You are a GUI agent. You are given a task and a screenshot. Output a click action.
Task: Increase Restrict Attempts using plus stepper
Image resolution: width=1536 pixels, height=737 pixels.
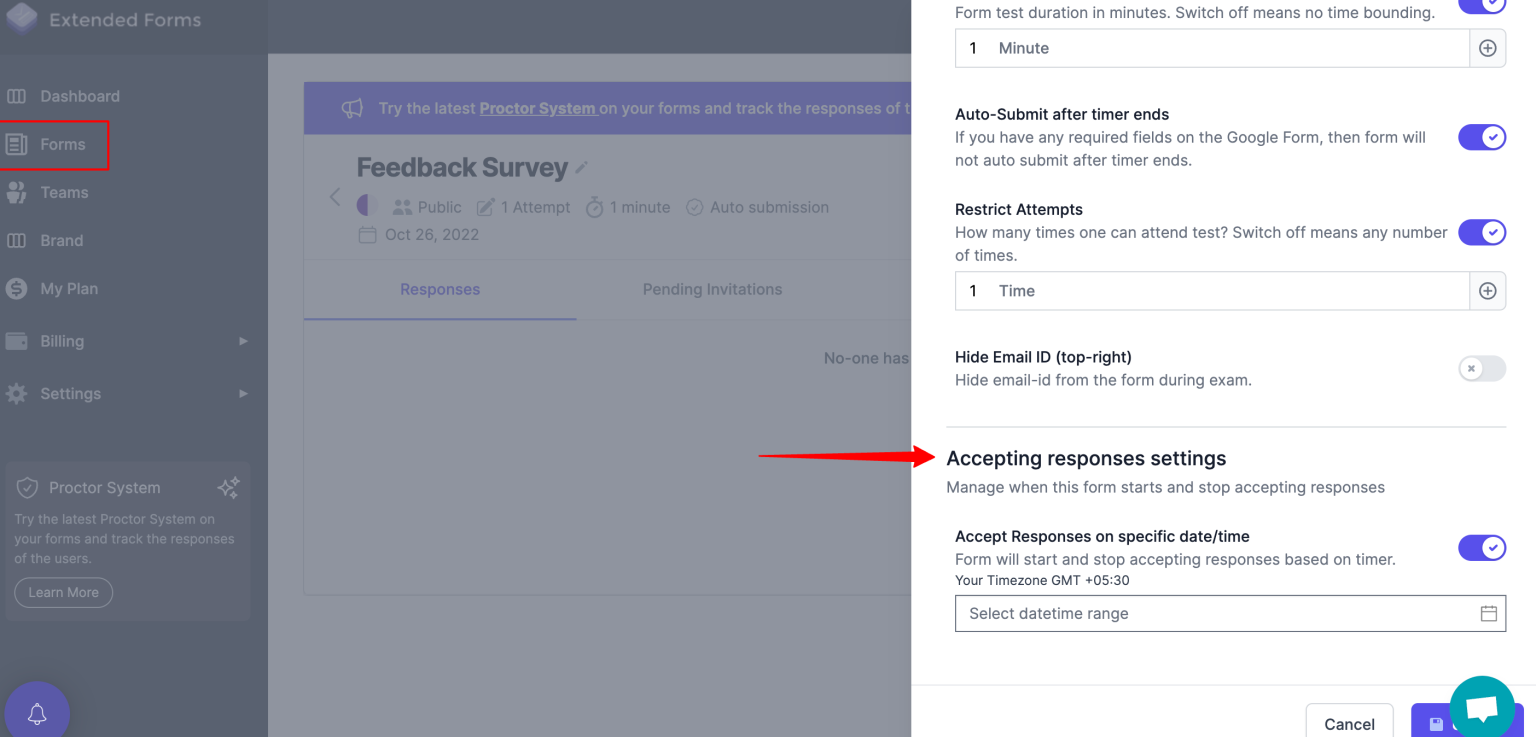(1487, 290)
